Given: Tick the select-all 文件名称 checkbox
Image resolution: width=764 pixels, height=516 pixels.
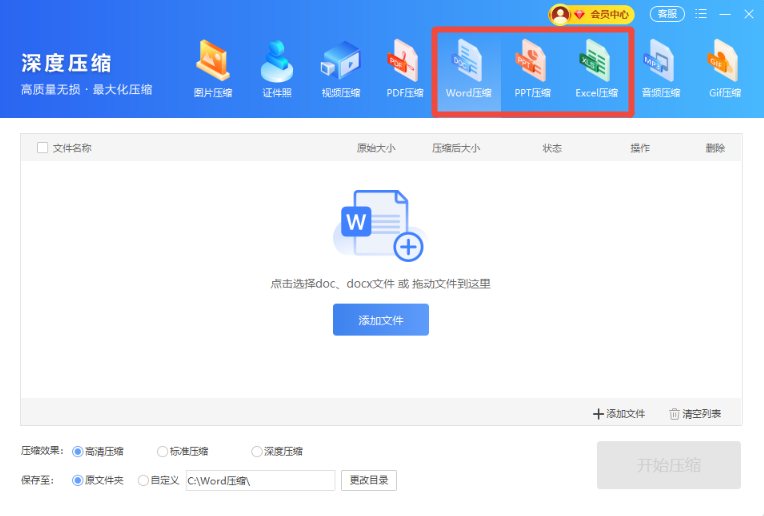Looking at the screenshot, I should 42,148.
